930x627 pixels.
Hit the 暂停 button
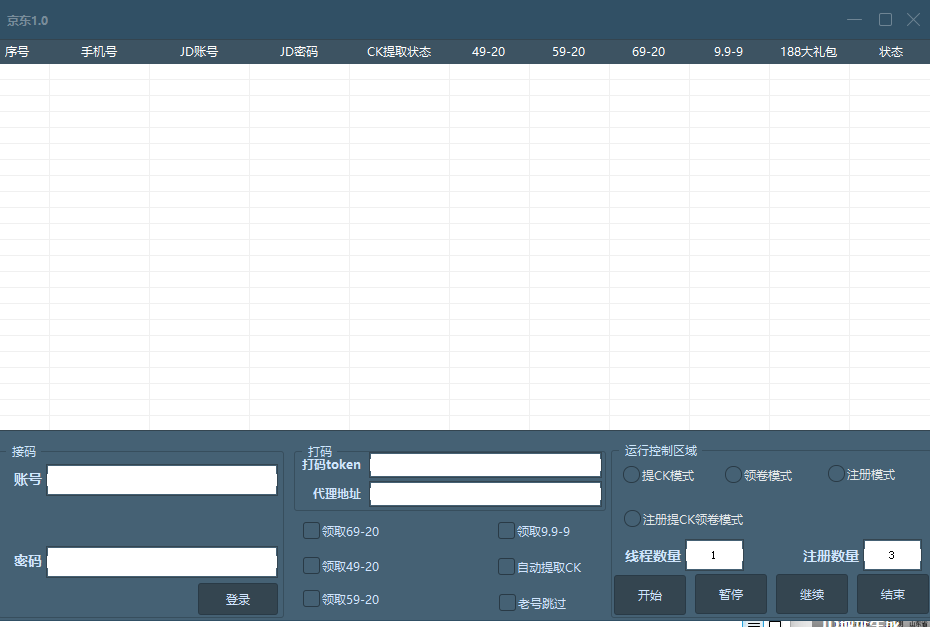pos(730,594)
